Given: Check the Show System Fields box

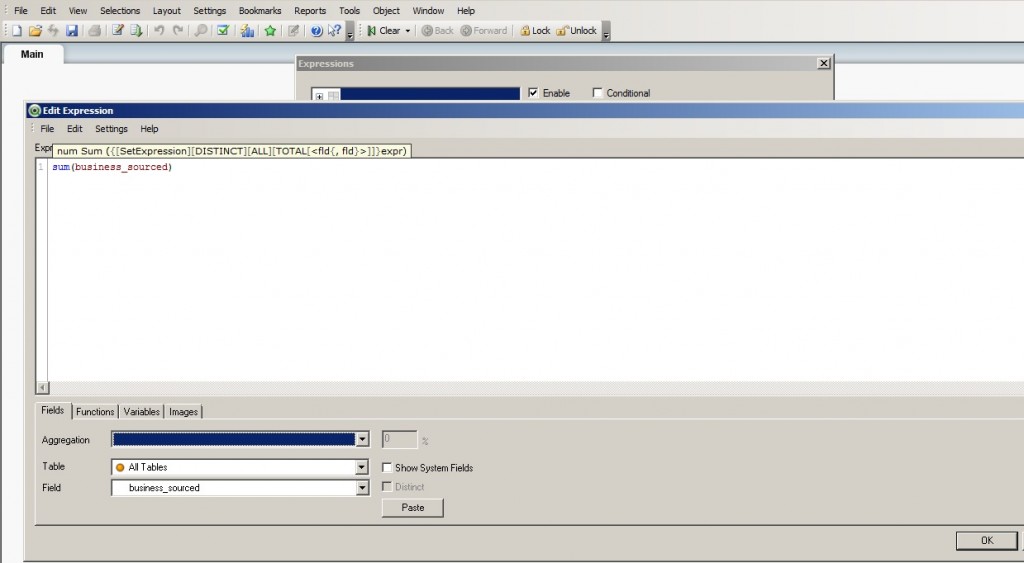Looking at the screenshot, I should point(388,468).
